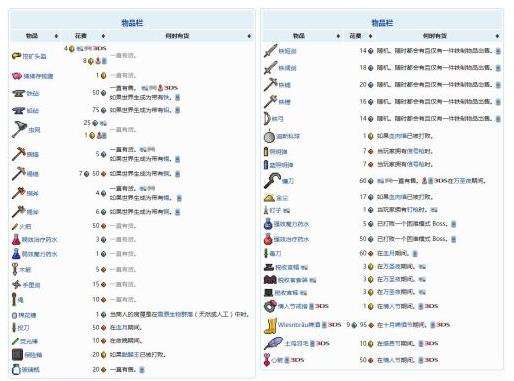Image resolution: width=514 pixels, height=381 pixels.
Task: Click the disco ball item icon
Action: [x=269, y=136]
